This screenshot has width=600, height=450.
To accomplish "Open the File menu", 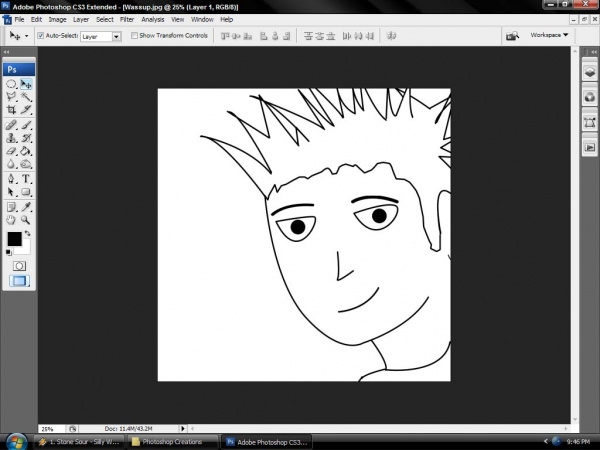I will tap(19, 20).
